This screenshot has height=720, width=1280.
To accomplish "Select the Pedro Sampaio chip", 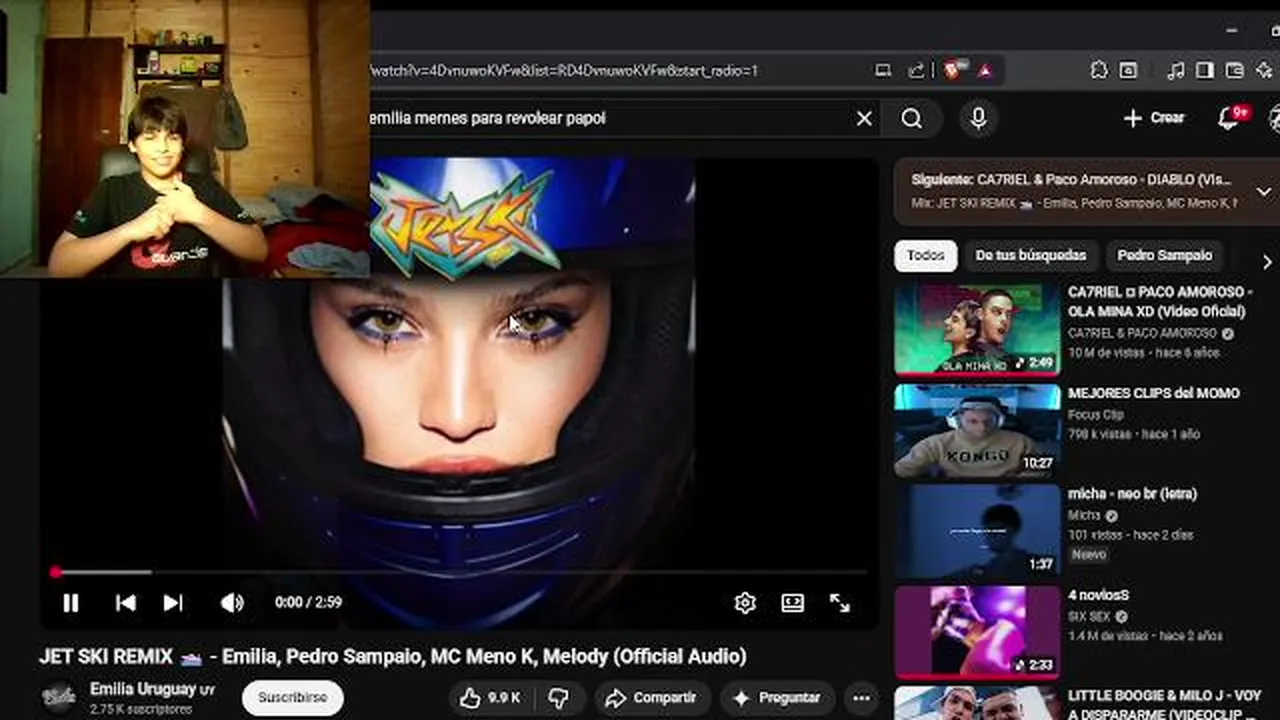I will pyautogui.click(x=1164, y=256).
